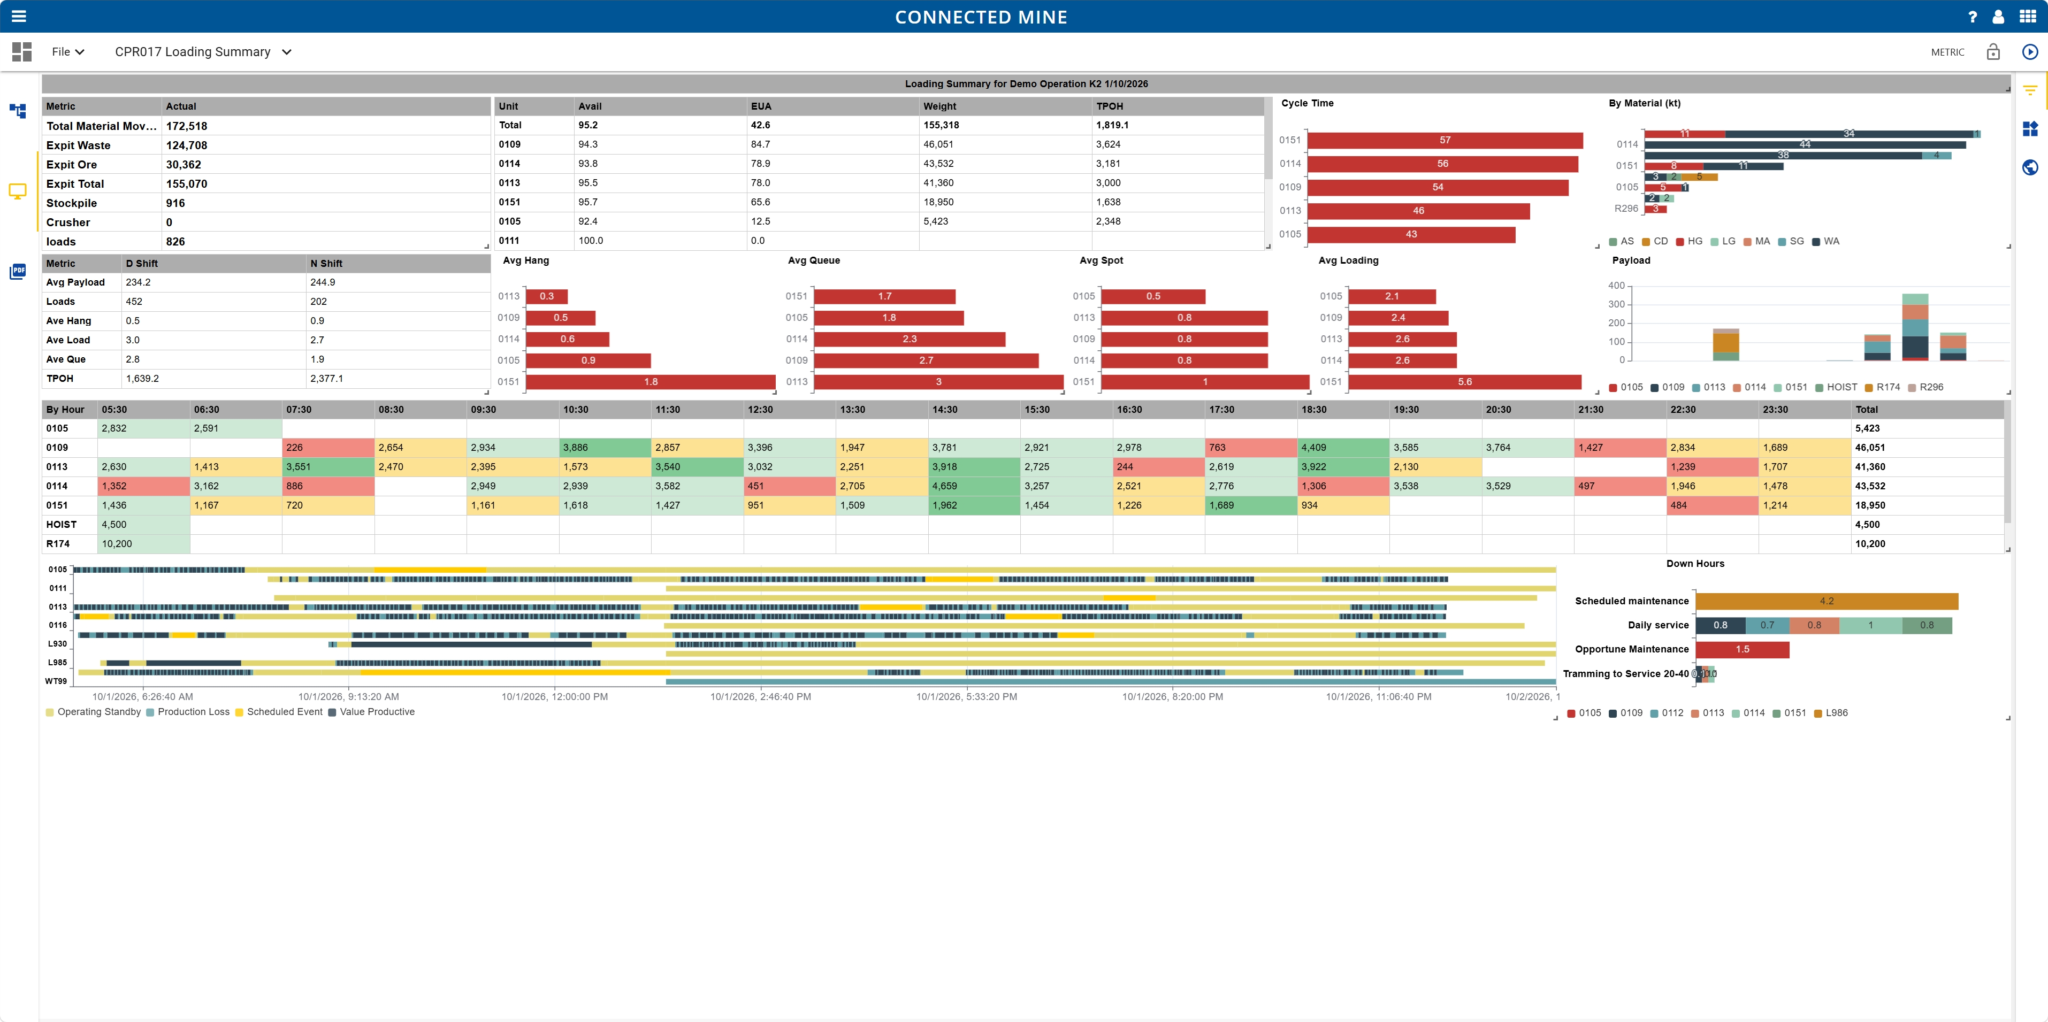
Task: Open the globe icon in right sidebar
Action: (x=2030, y=167)
